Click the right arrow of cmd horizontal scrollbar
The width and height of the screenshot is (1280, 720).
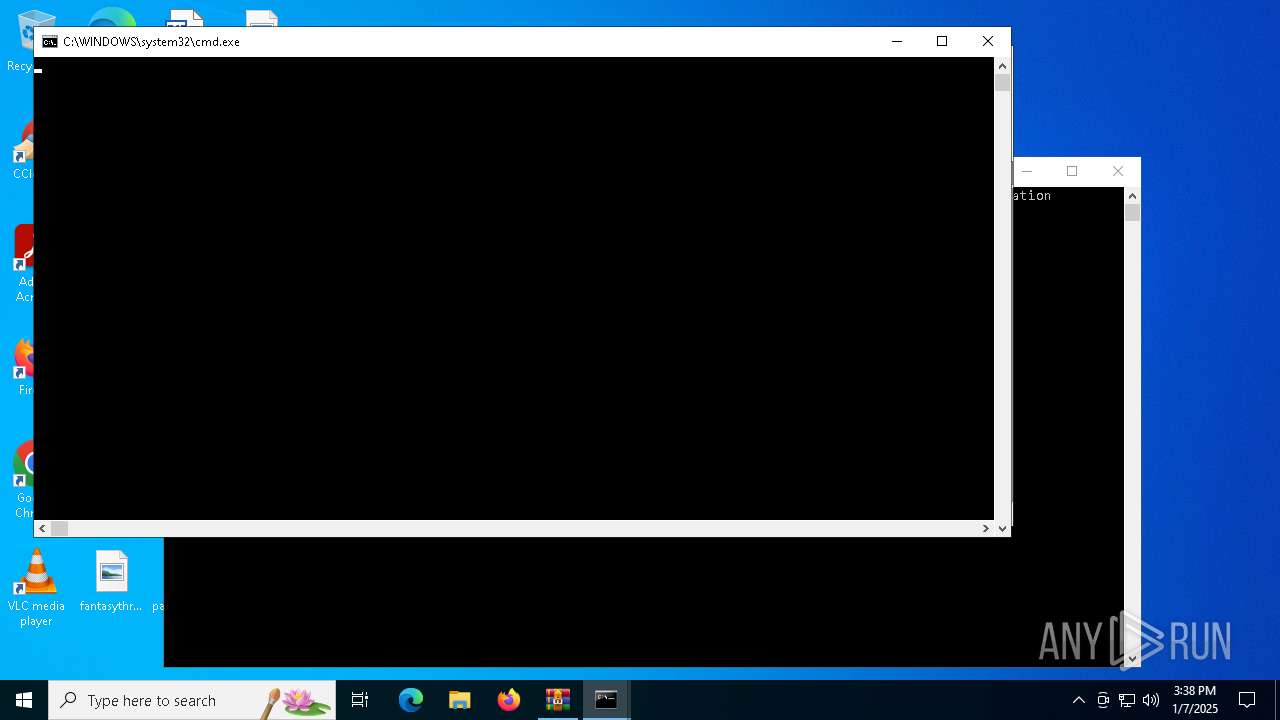click(x=985, y=528)
